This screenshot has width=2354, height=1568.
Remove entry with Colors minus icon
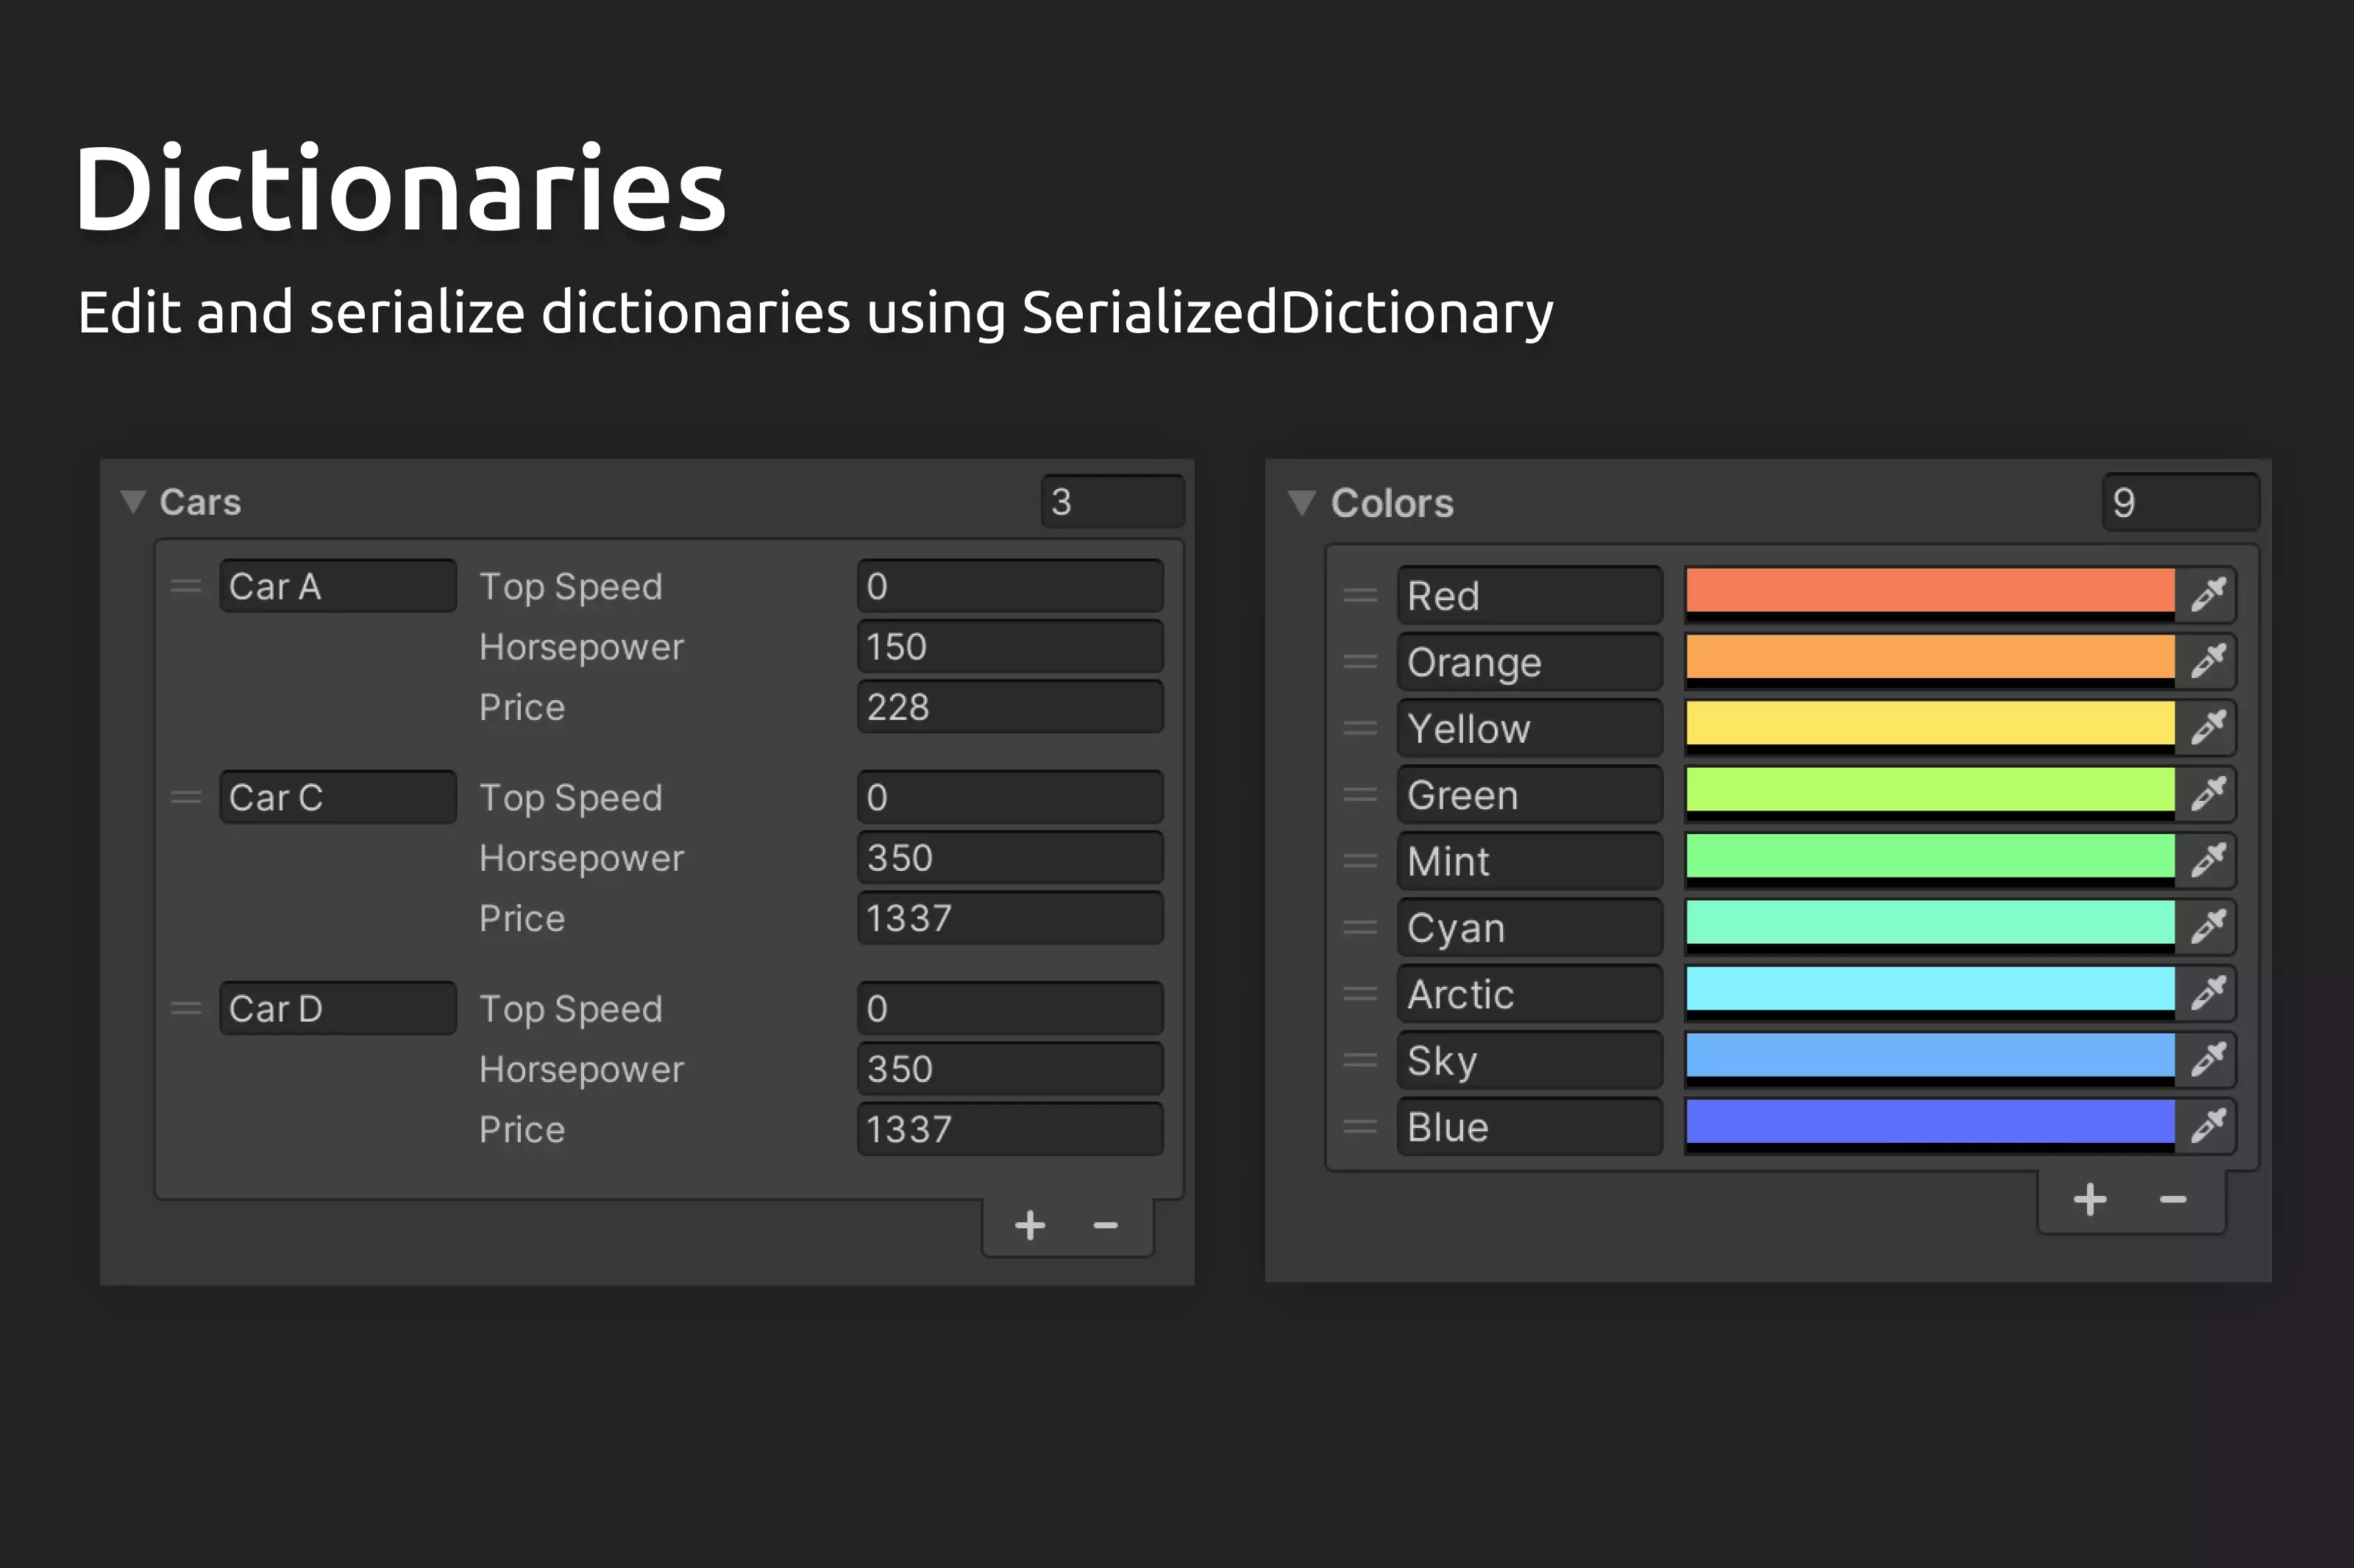coord(2172,1199)
